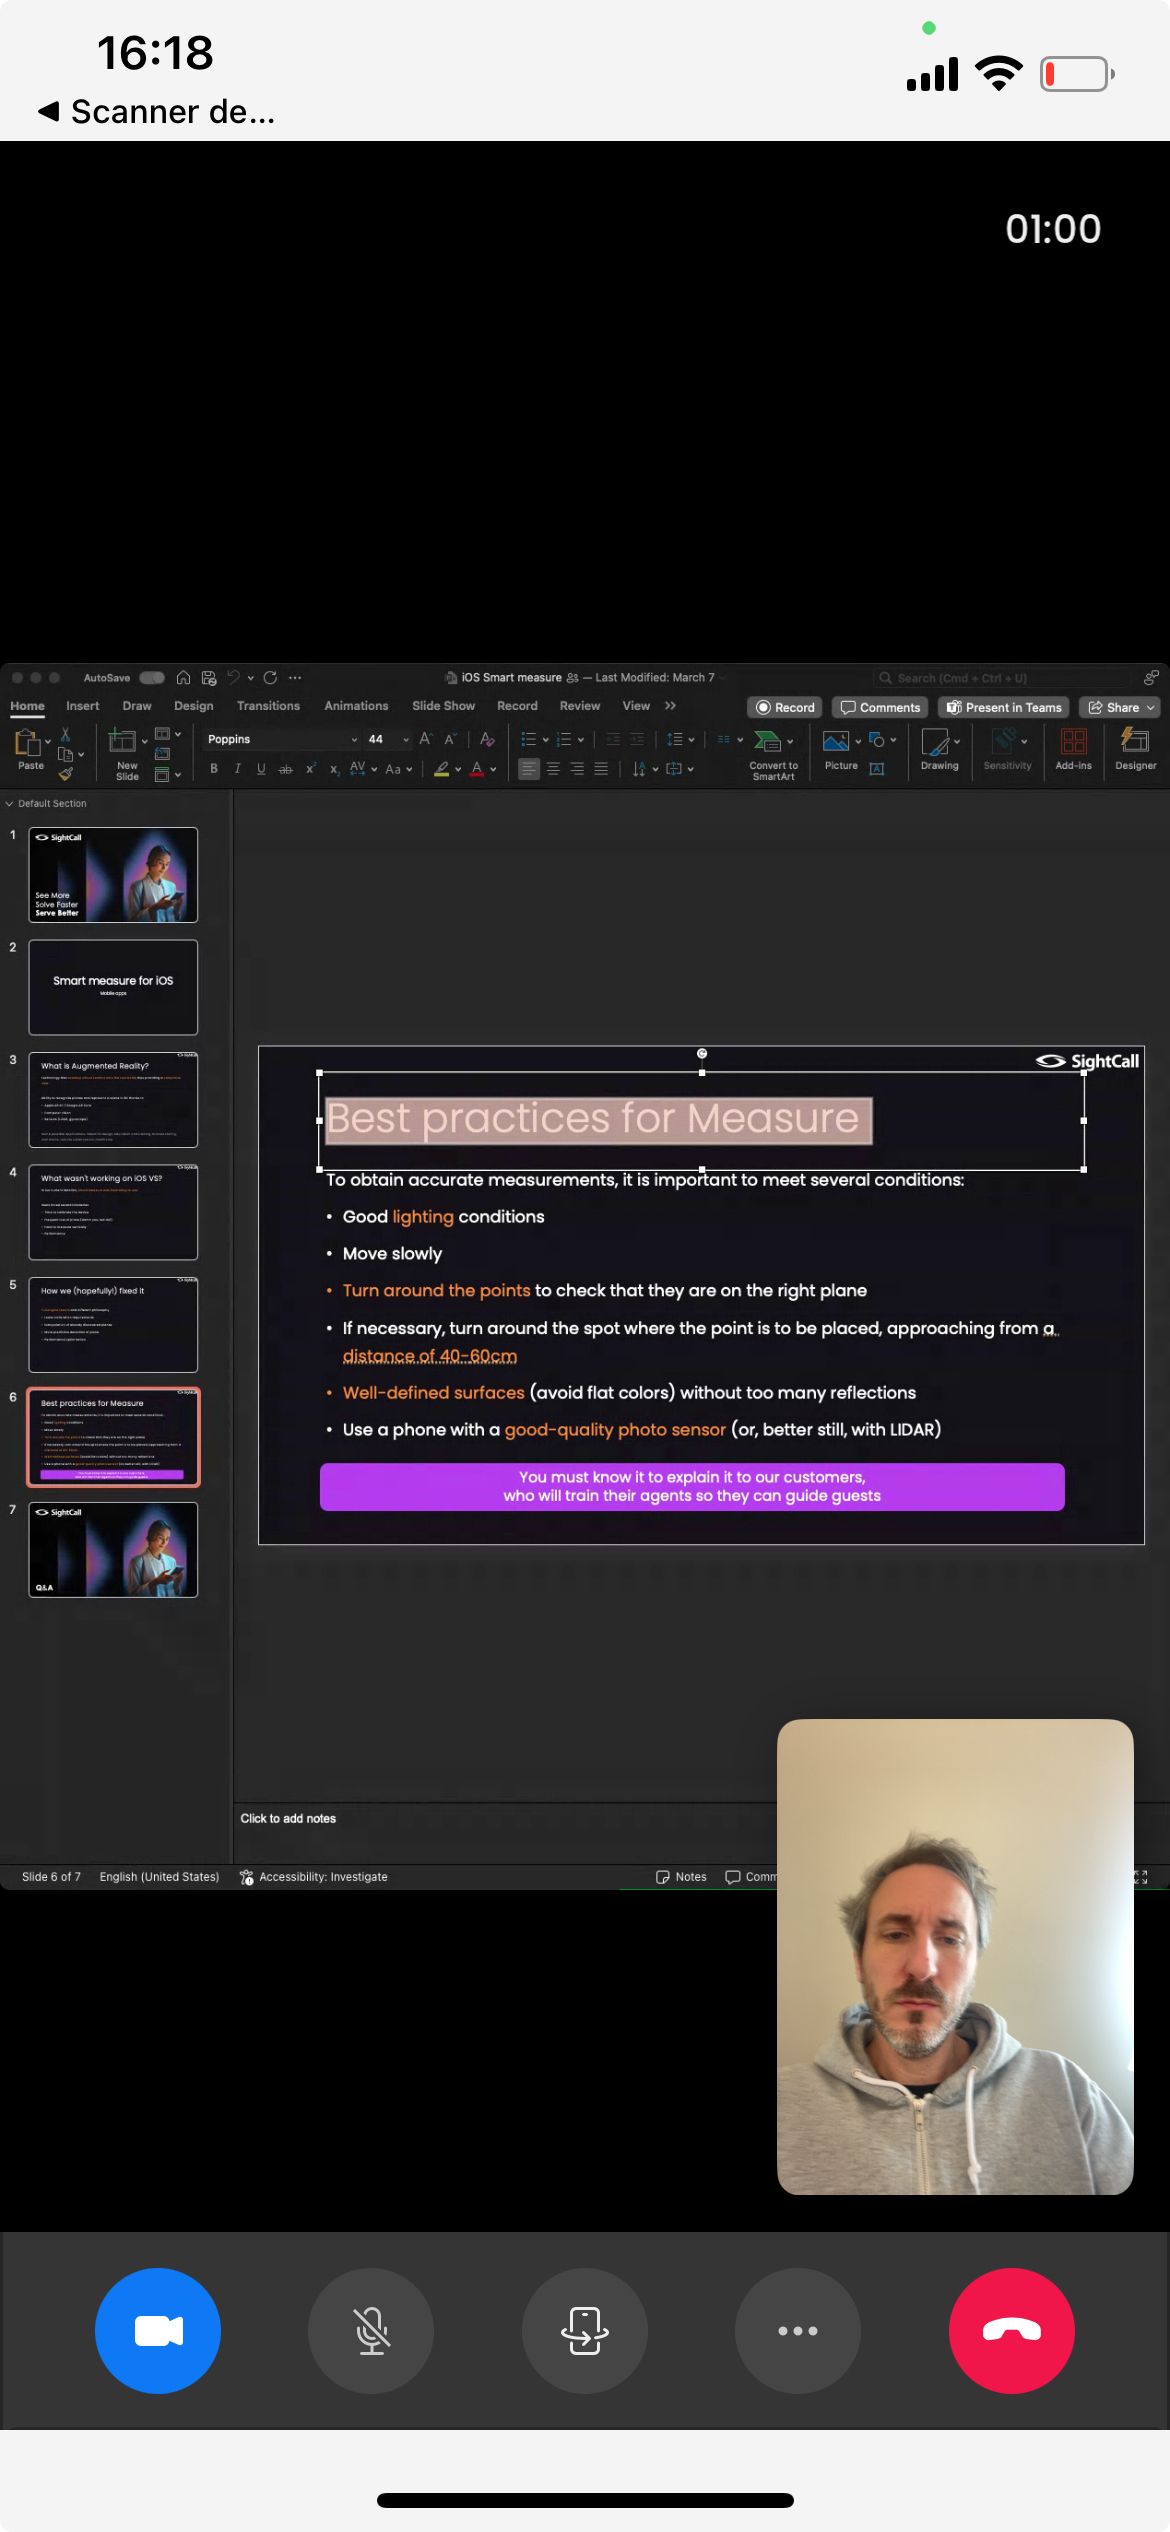Viewport: 1170px width, 2532px height.
Task: Open the View tab
Action: pyautogui.click(x=636, y=705)
